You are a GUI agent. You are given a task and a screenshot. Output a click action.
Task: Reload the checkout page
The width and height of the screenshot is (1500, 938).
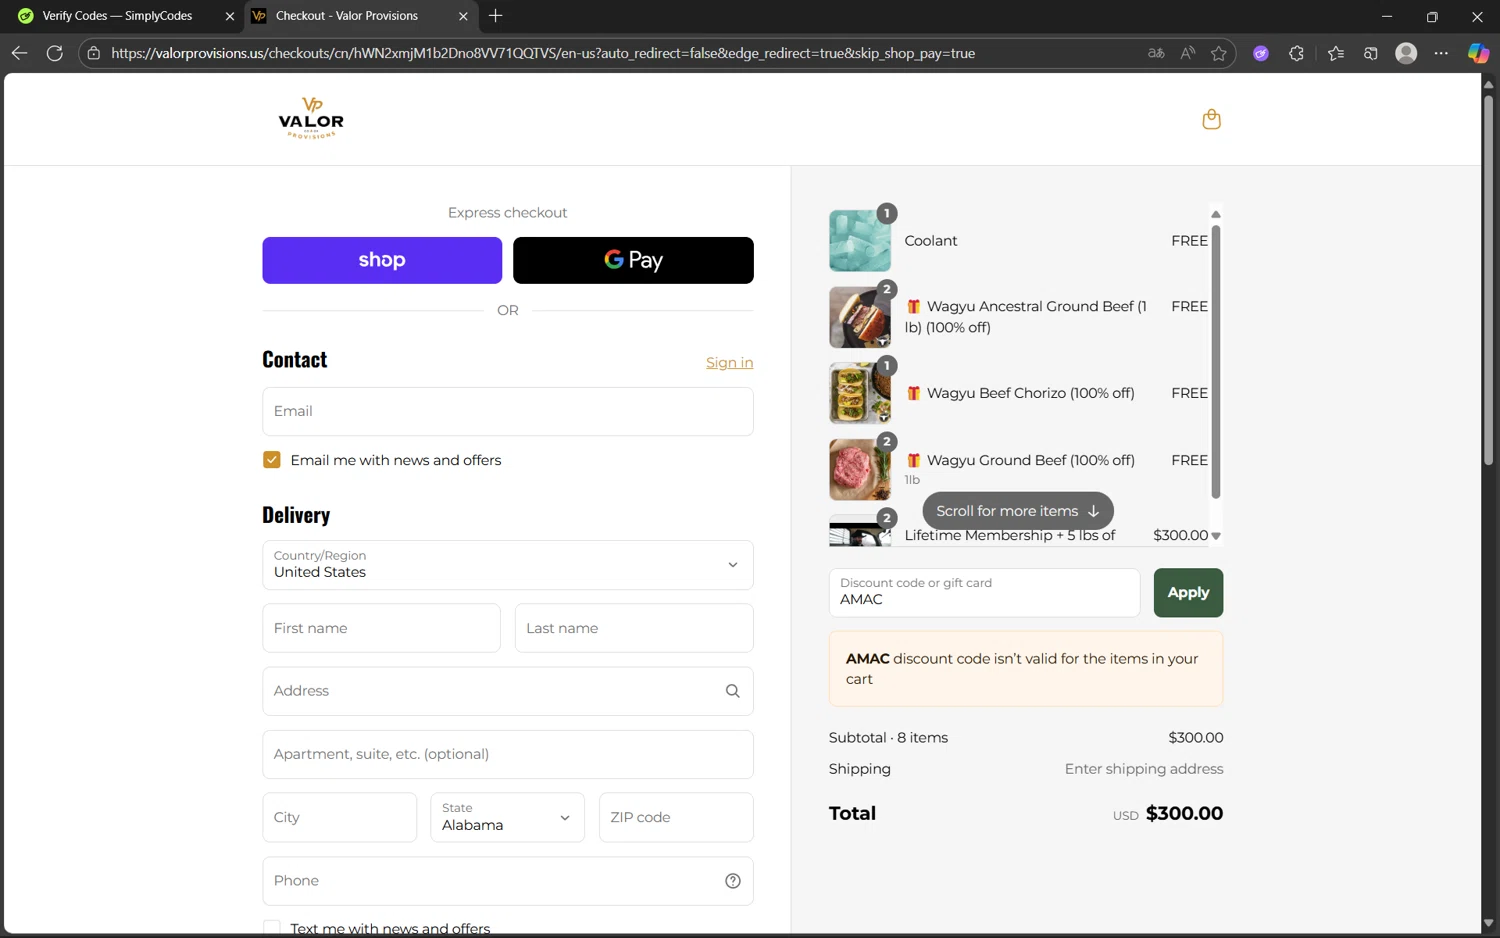coord(55,53)
